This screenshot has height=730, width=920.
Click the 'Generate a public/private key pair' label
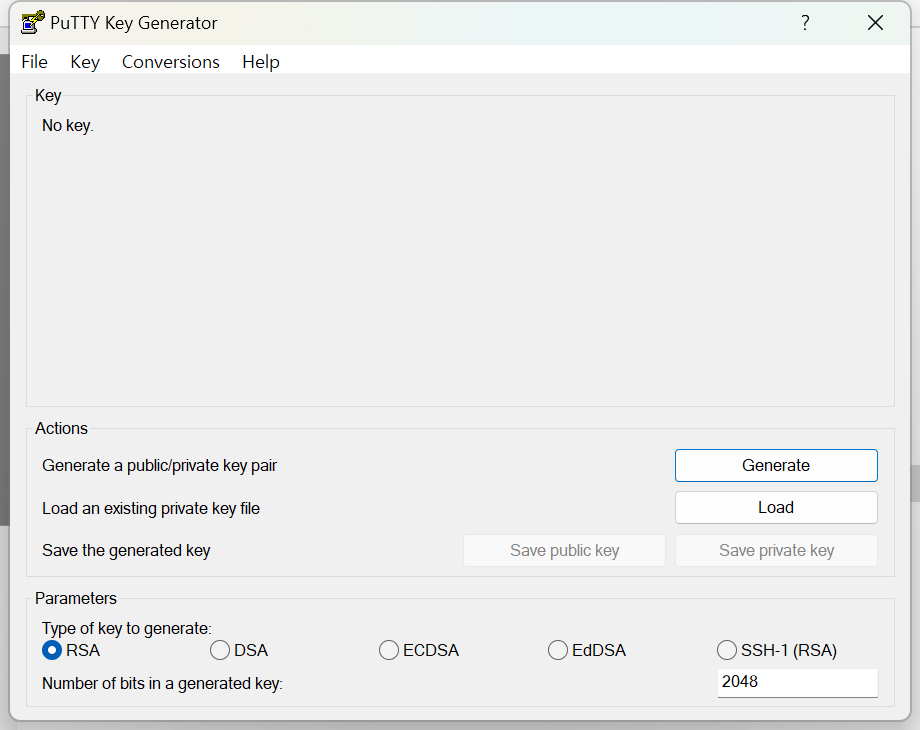(x=159, y=465)
